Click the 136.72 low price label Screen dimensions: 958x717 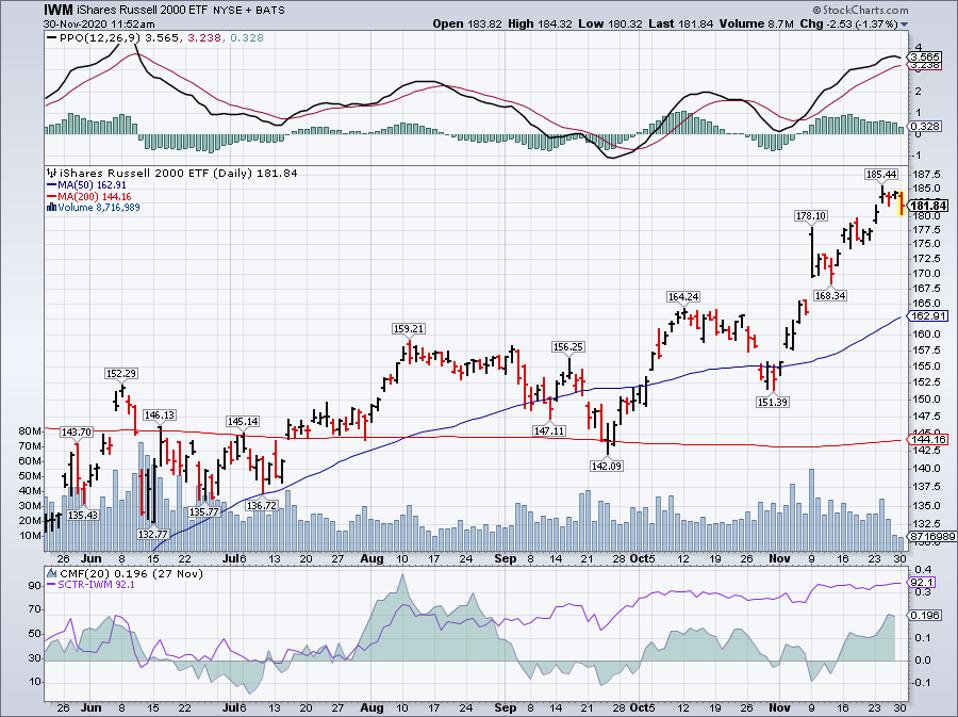262,506
